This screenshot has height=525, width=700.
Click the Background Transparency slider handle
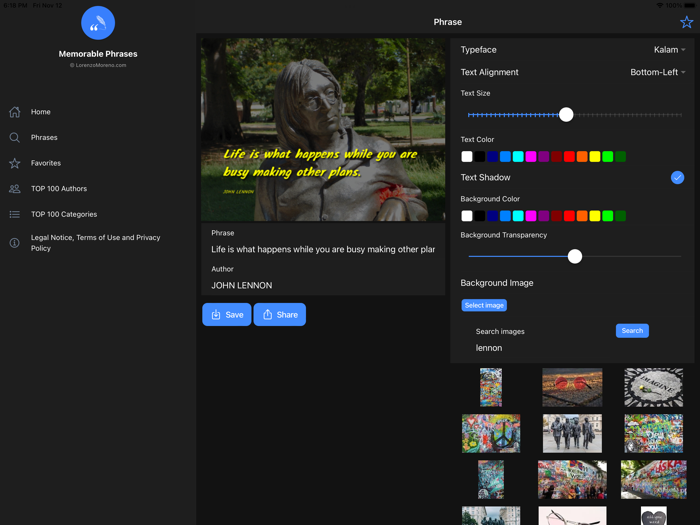pyautogui.click(x=575, y=256)
